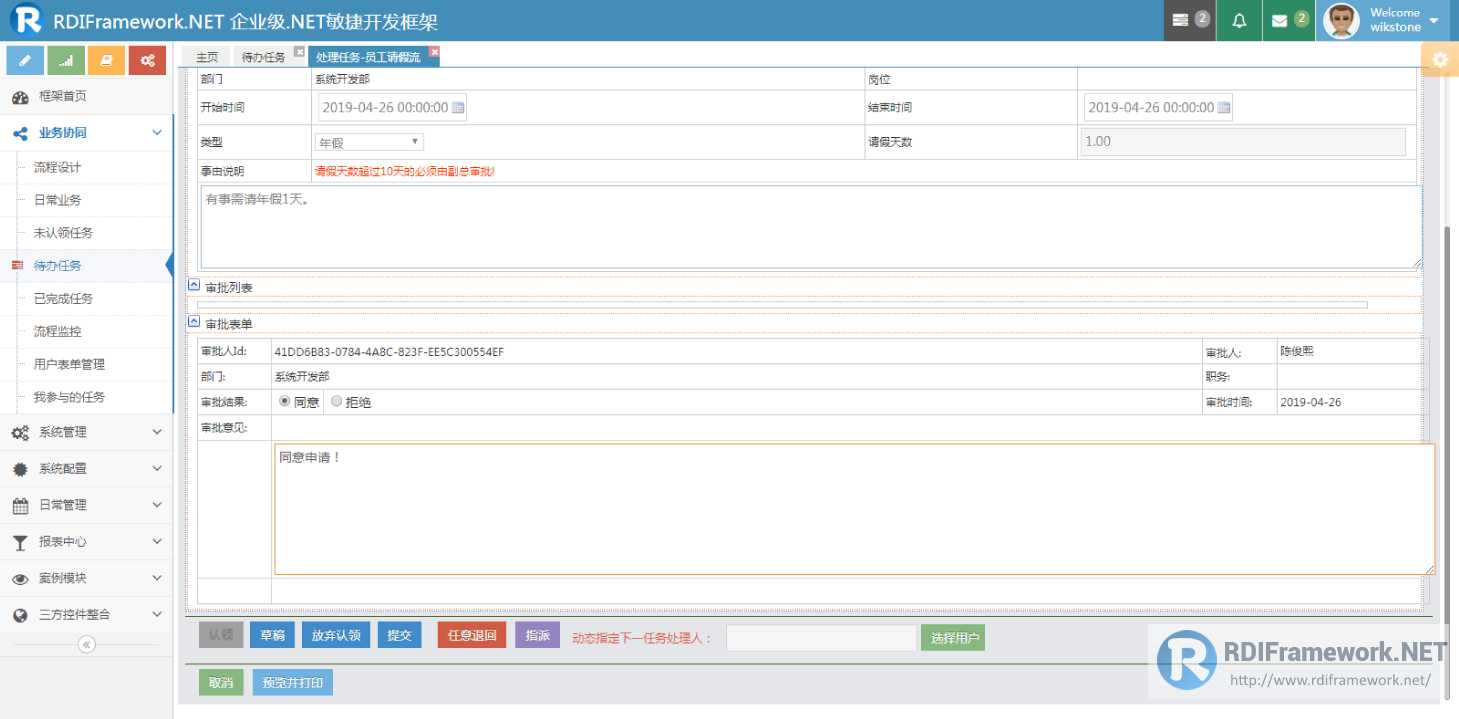Collapse the 业务协同 menu chevron
The width and height of the screenshot is (1459, 719).
(157, 133)
